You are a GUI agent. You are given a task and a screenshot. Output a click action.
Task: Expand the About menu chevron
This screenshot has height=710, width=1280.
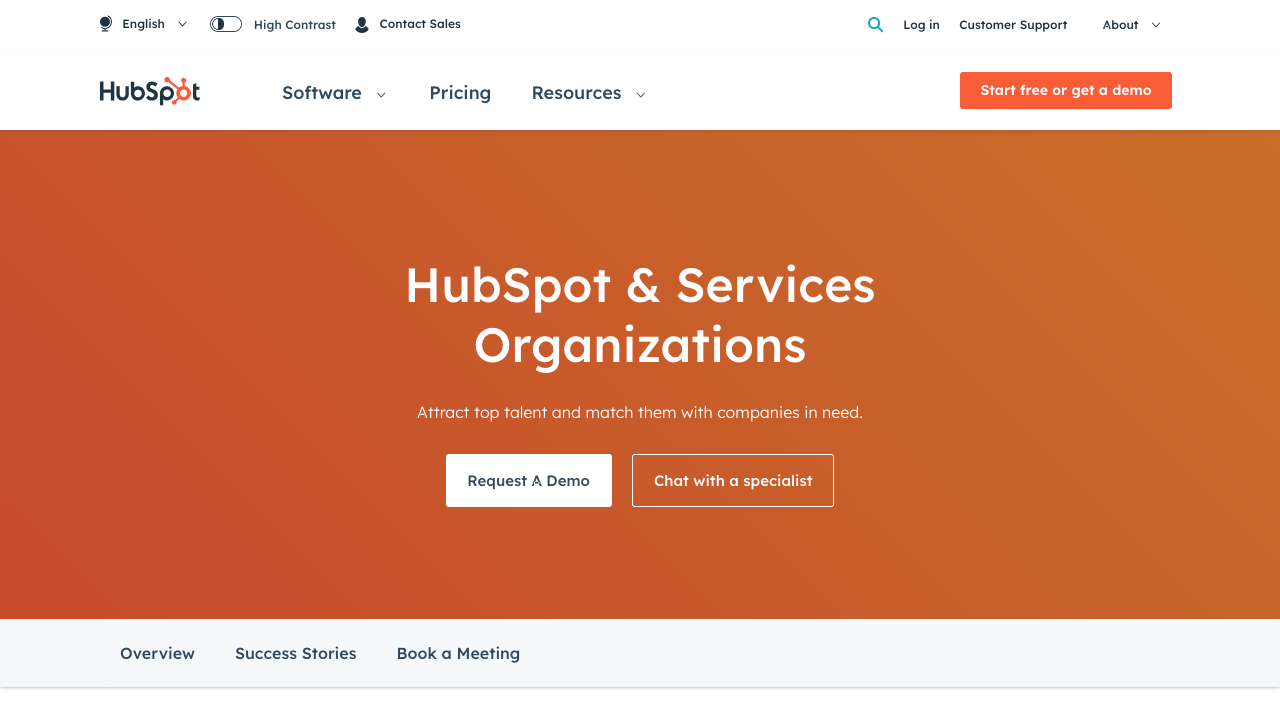(1156, 25)
